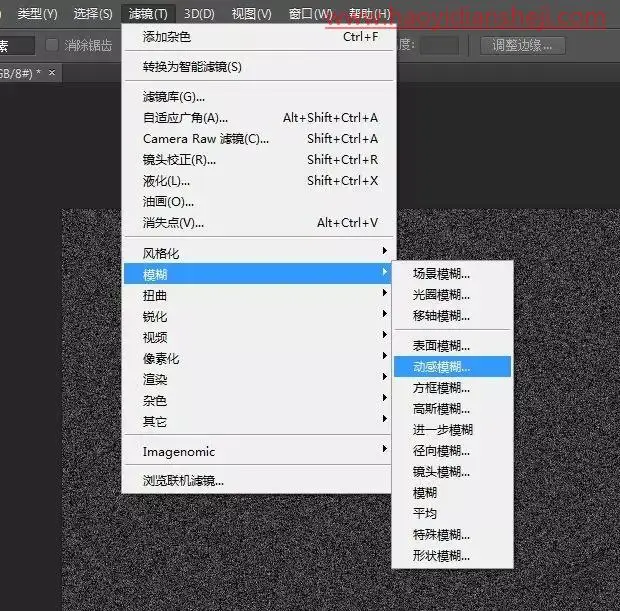Select plain 模糊 in blur submenu
This screenshot has width=620, height=611.
click(453, 493)
